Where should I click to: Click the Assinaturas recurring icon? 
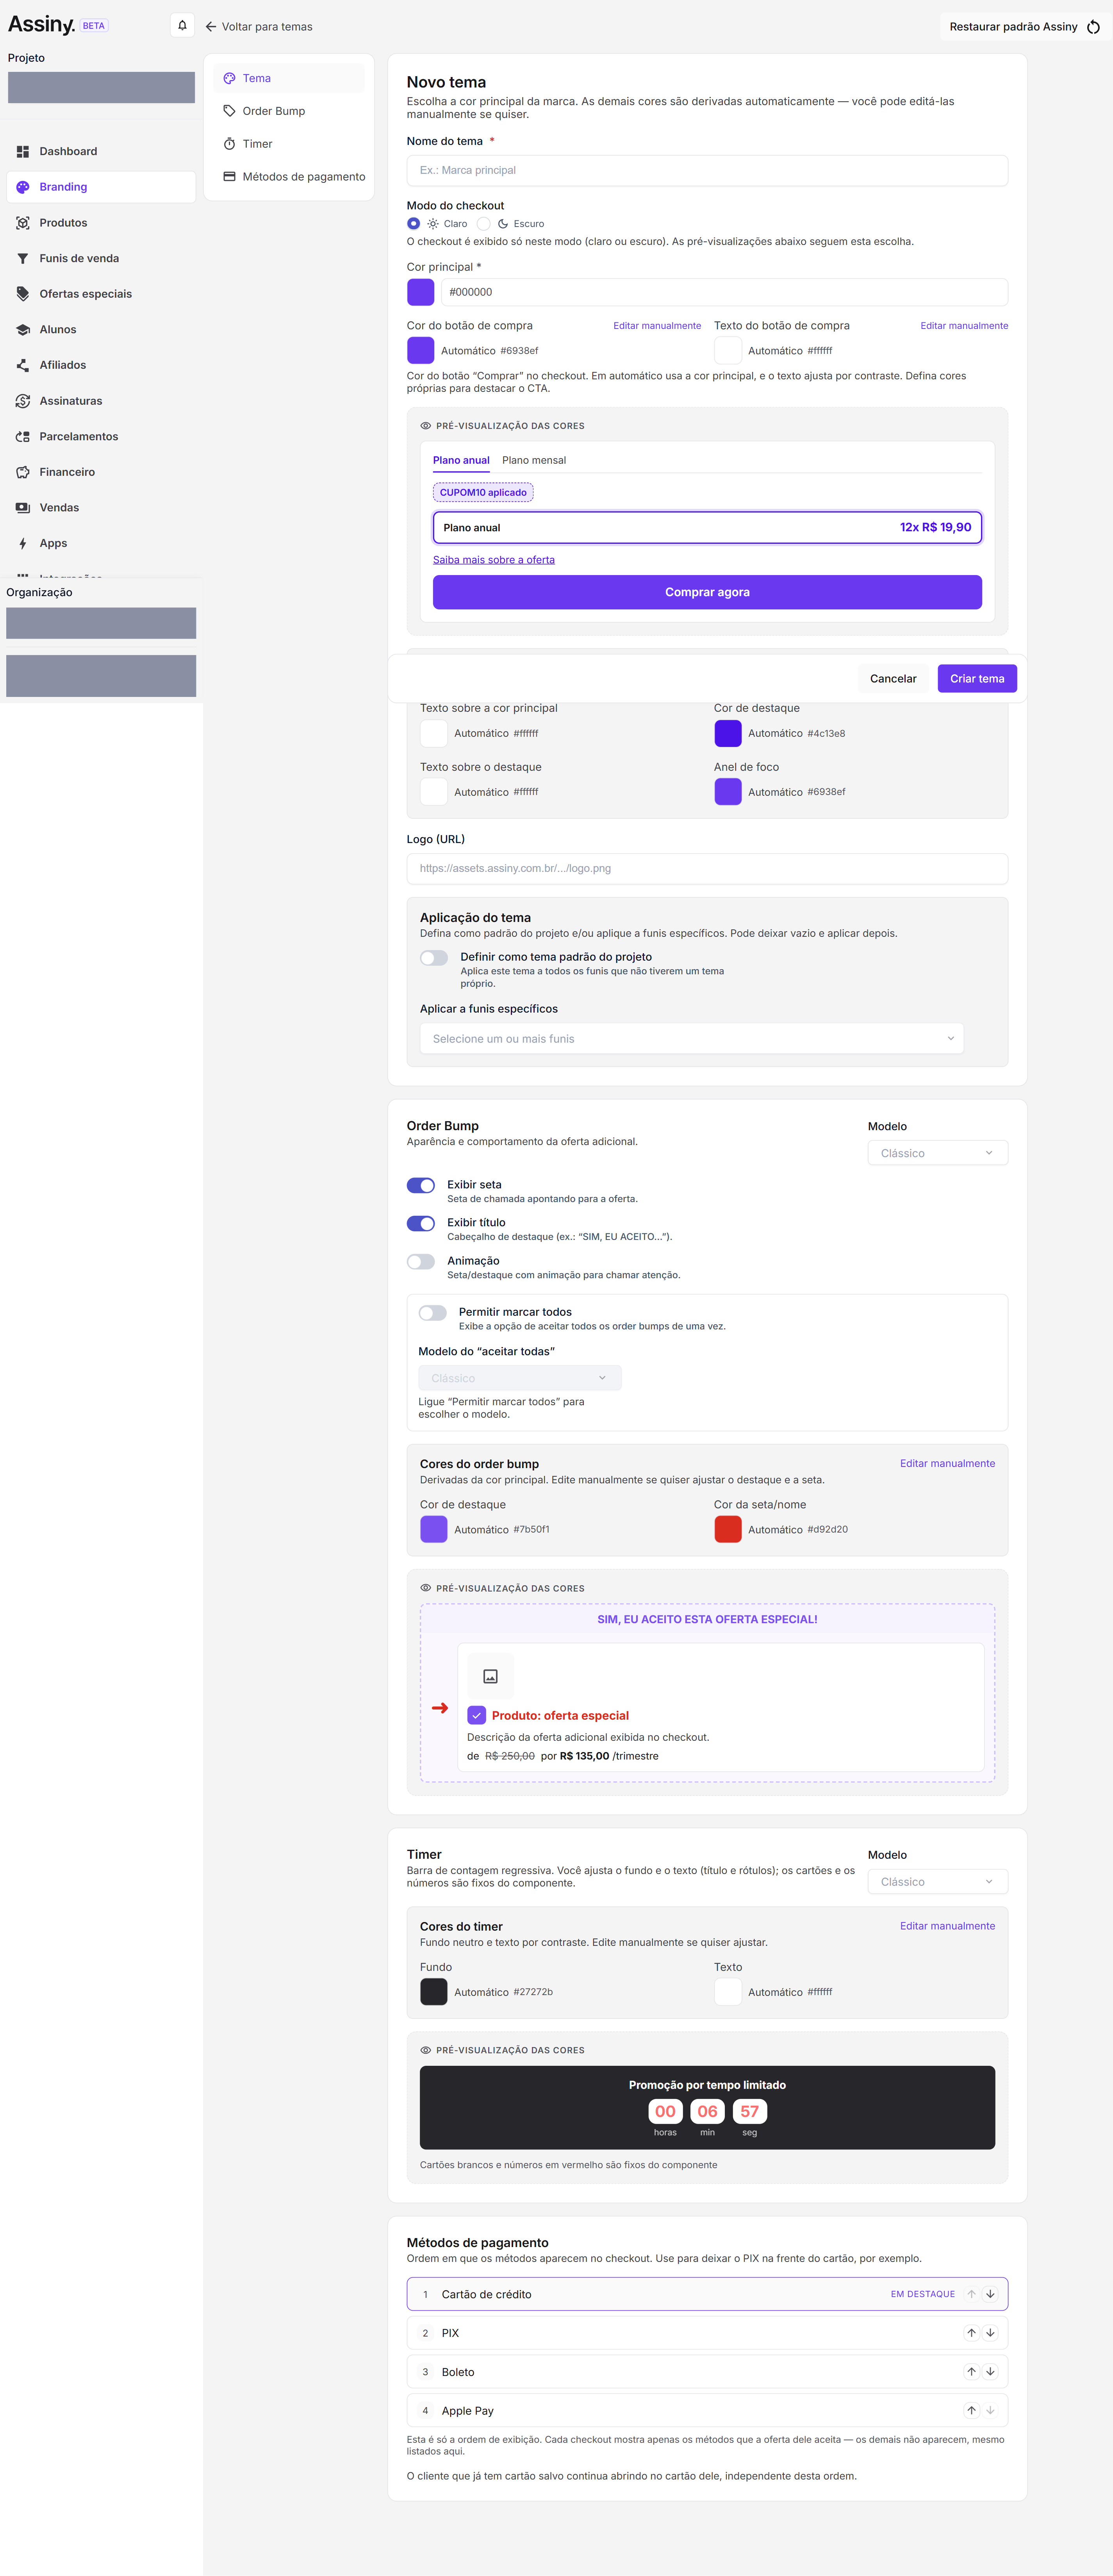coord(23,401)
